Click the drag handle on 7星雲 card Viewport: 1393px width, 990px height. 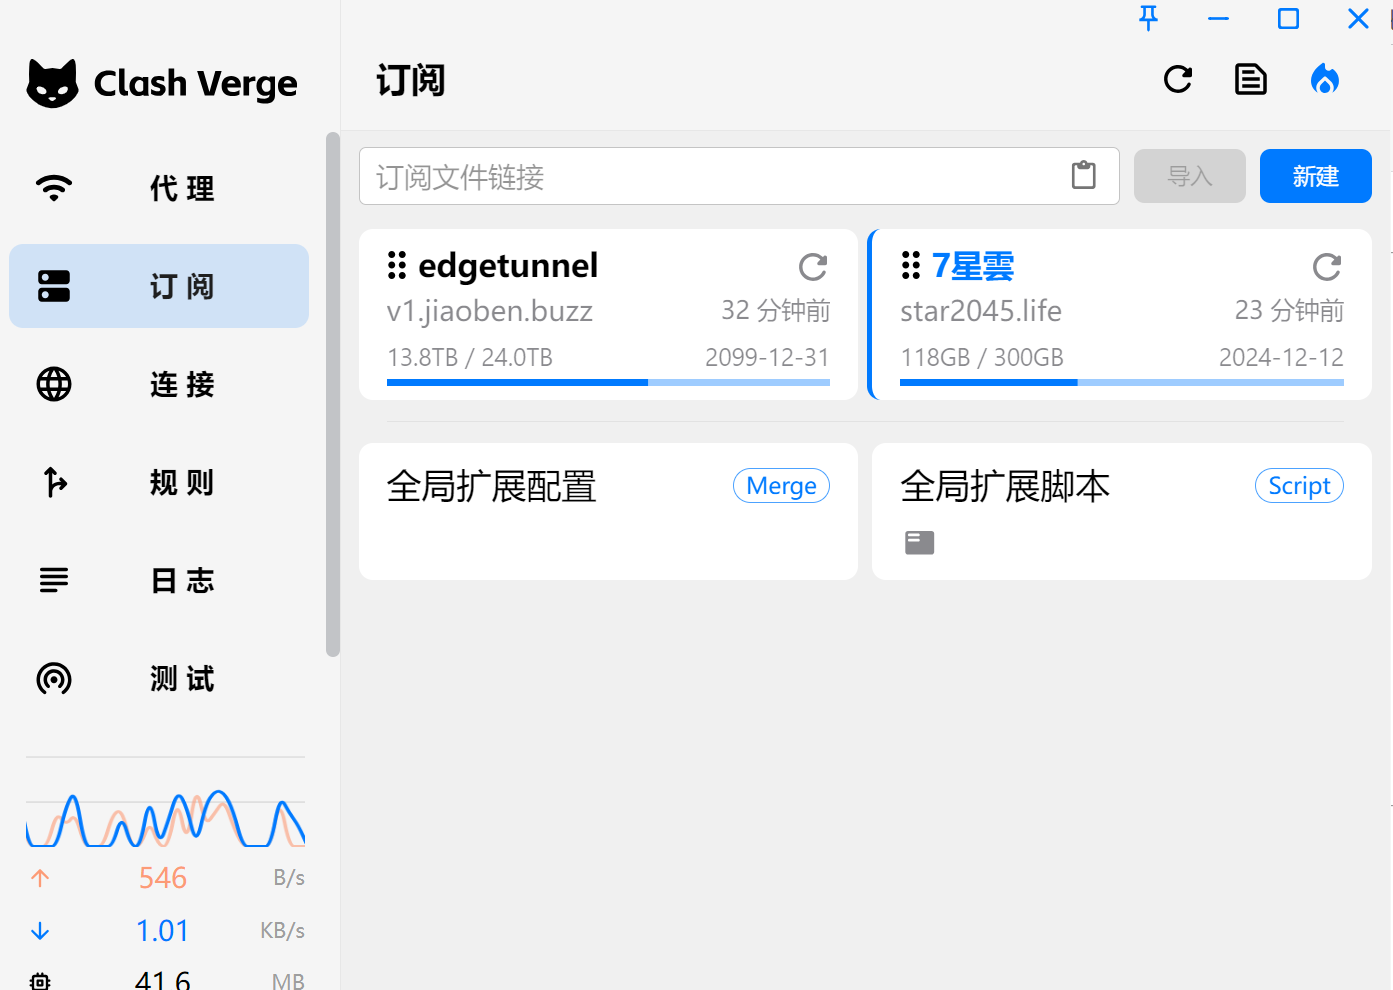click(x=911, y=265)
